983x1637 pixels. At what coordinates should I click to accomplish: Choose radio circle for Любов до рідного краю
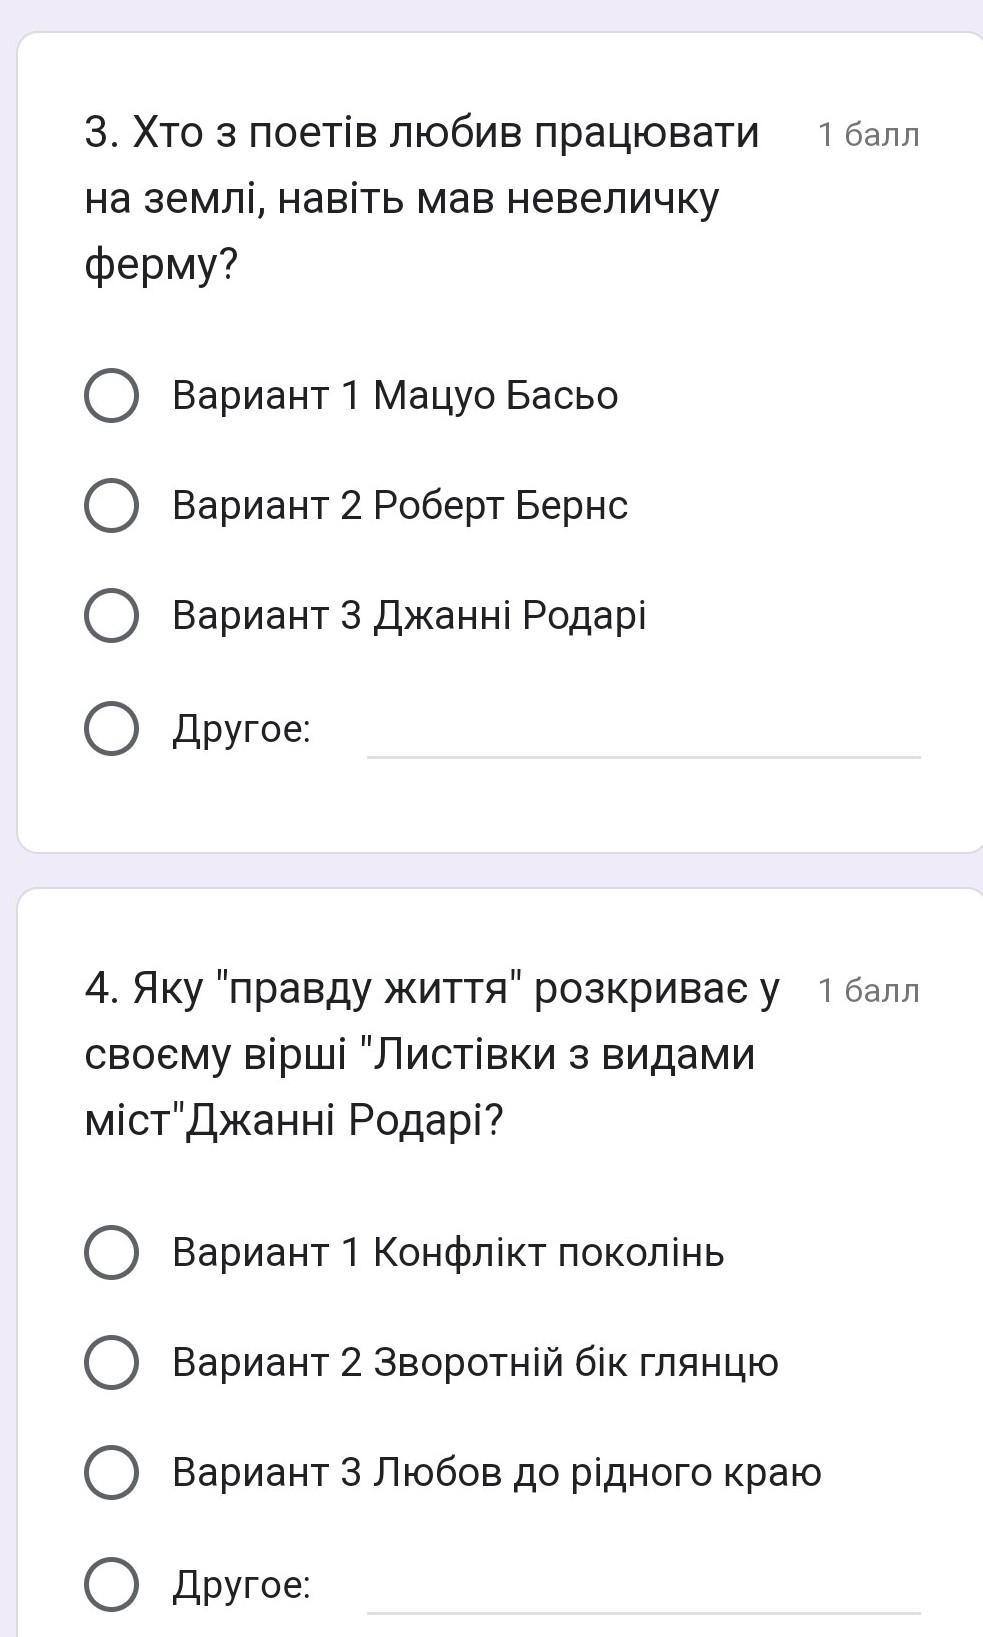point(111,1472)
